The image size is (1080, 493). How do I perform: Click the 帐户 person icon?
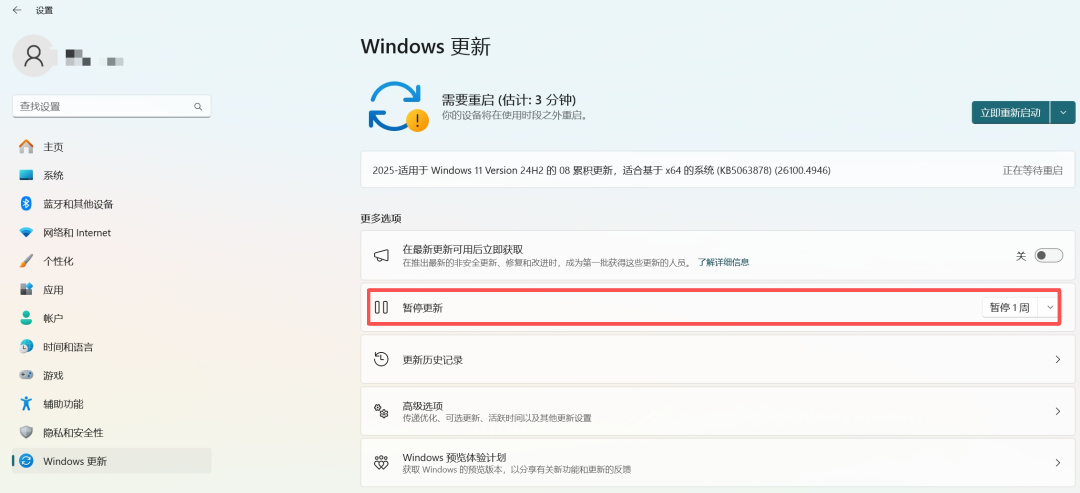[x=26, y=318]
